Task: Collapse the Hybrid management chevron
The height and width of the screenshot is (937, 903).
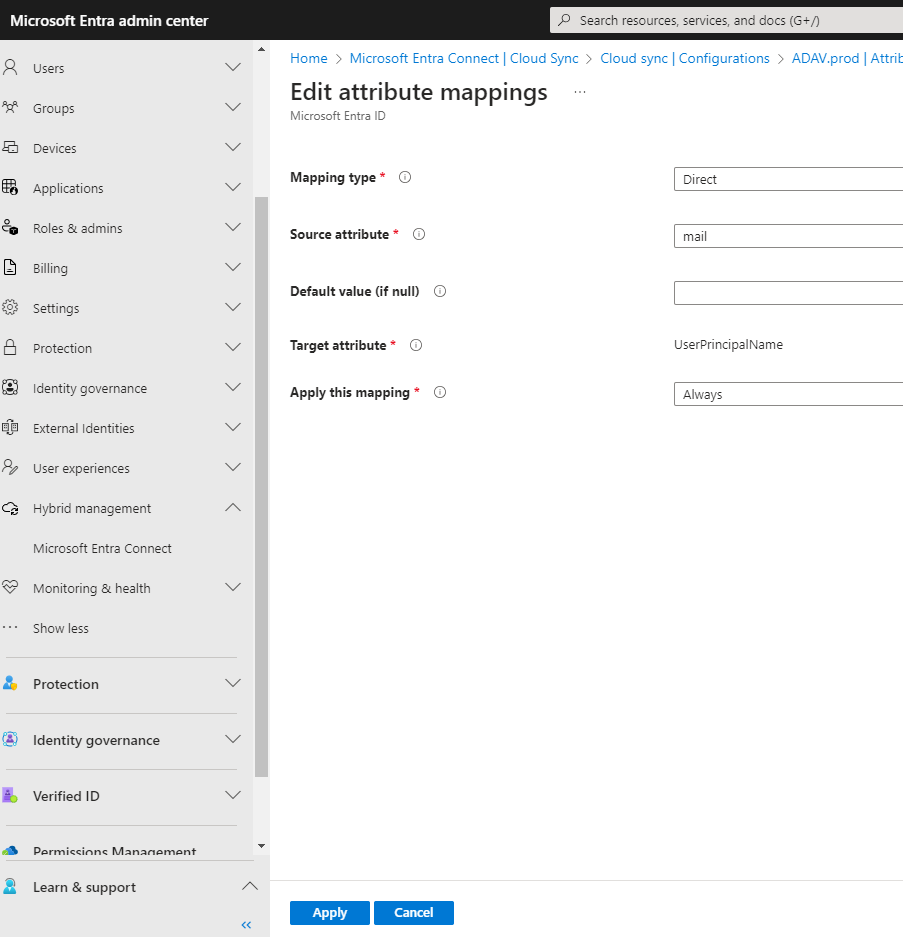Action: 233,507
